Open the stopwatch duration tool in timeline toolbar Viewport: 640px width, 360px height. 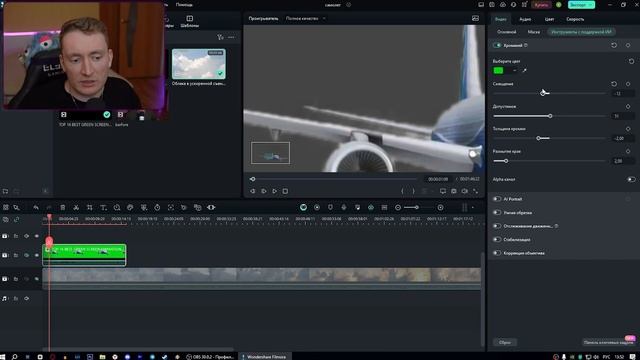[x=157, y=207]
